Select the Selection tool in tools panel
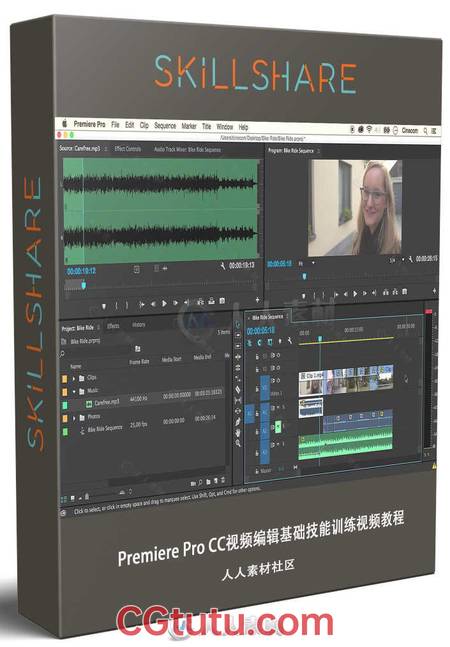 tap(238, 325)
